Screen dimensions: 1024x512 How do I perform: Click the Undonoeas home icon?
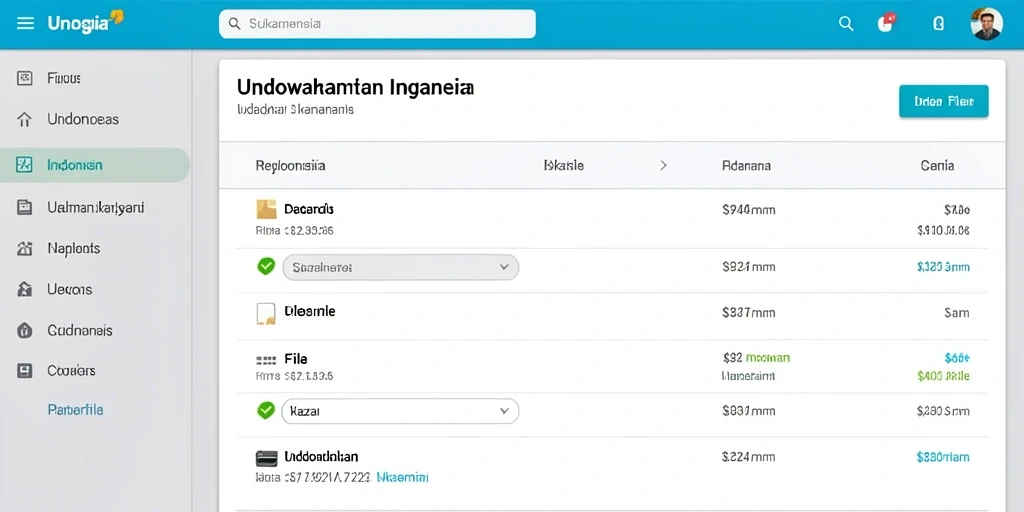[24, 120]
